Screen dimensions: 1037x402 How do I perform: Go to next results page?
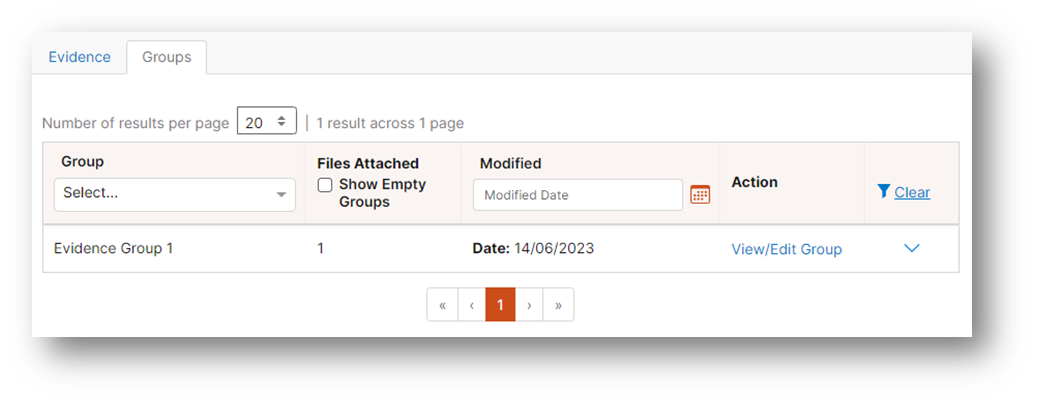(529, 305)
